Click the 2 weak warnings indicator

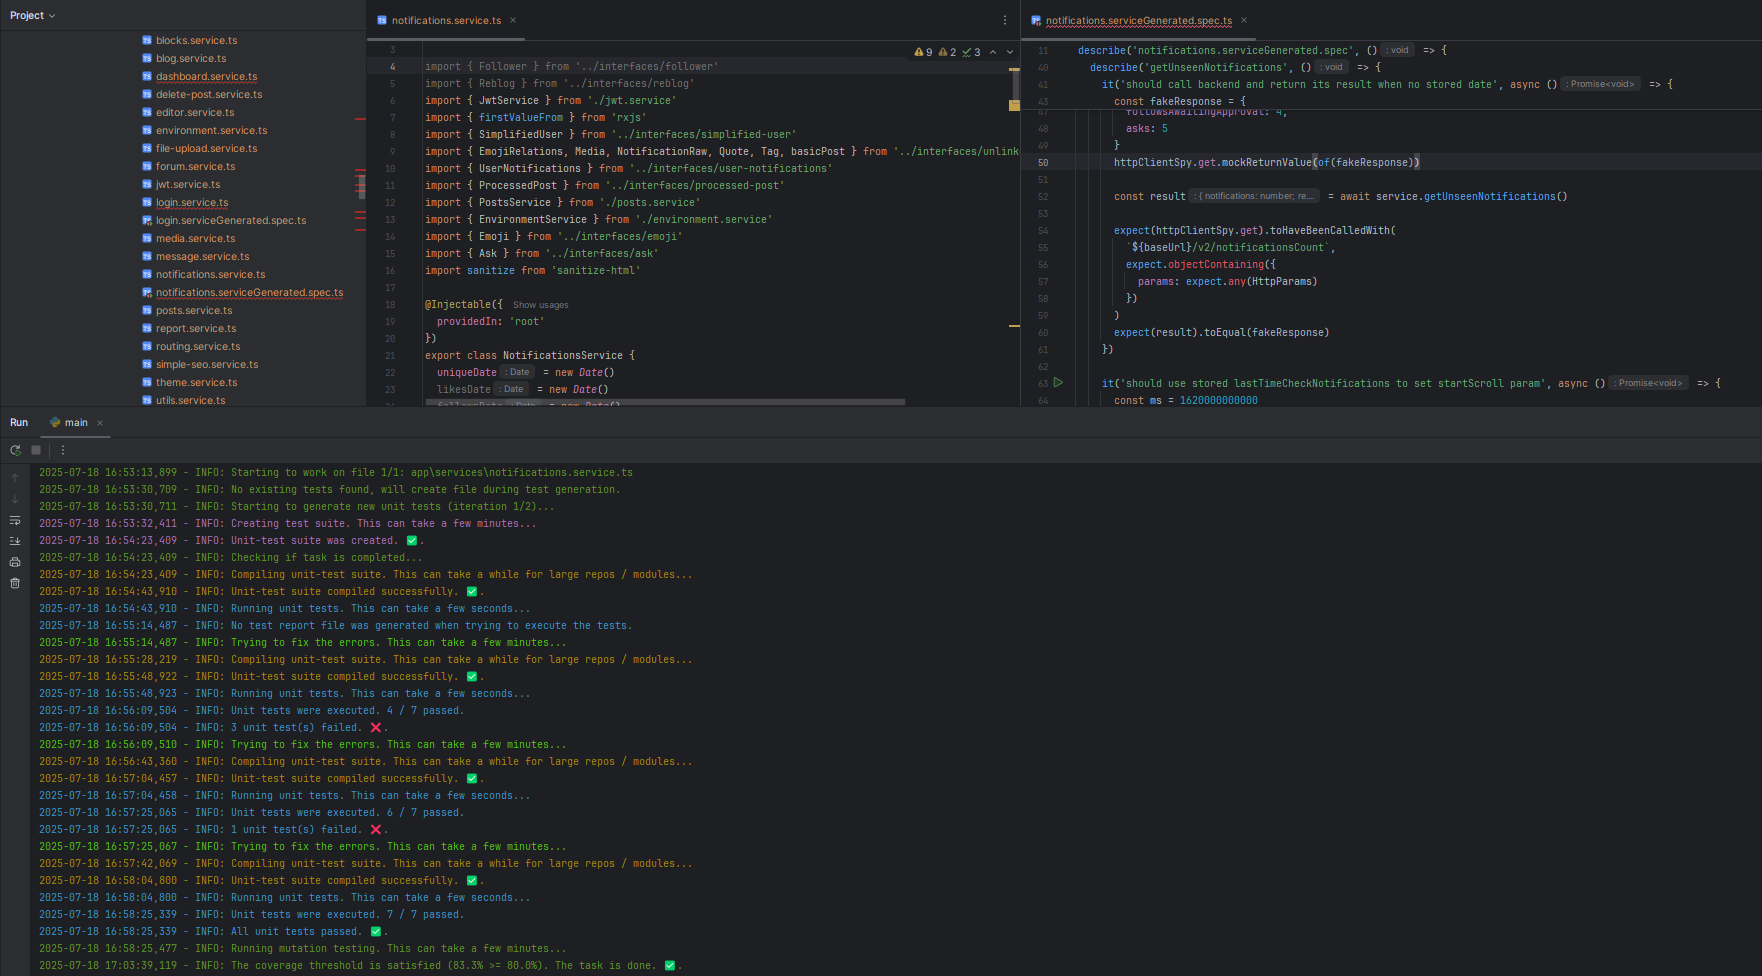coord(947,52)
